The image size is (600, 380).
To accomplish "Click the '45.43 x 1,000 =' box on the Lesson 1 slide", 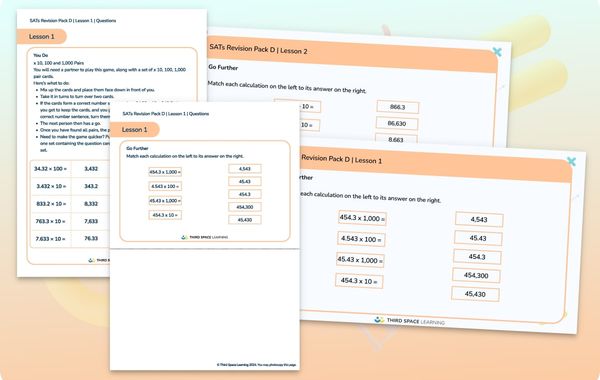I will pyautogui.click(x=360, y=260).
